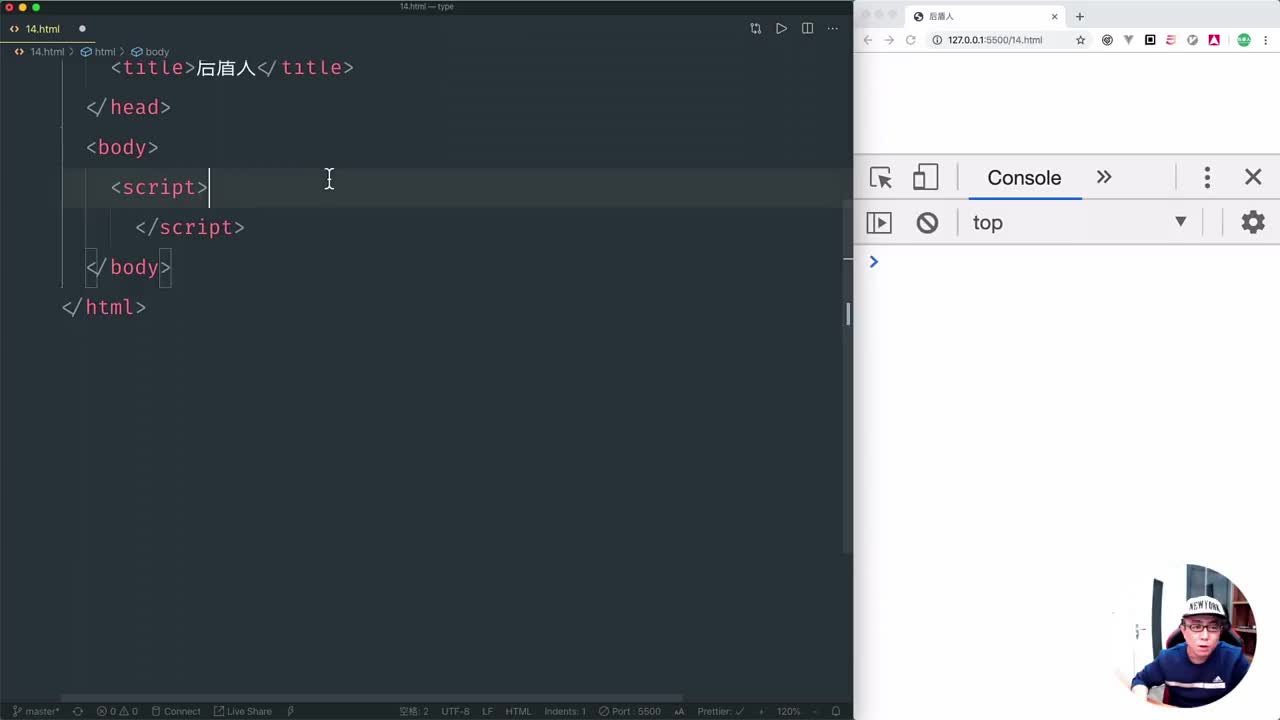The image size is (1280, 720).
Task: Click unsaved dot on 14.html tab
Action: click(x=82, y=29)
